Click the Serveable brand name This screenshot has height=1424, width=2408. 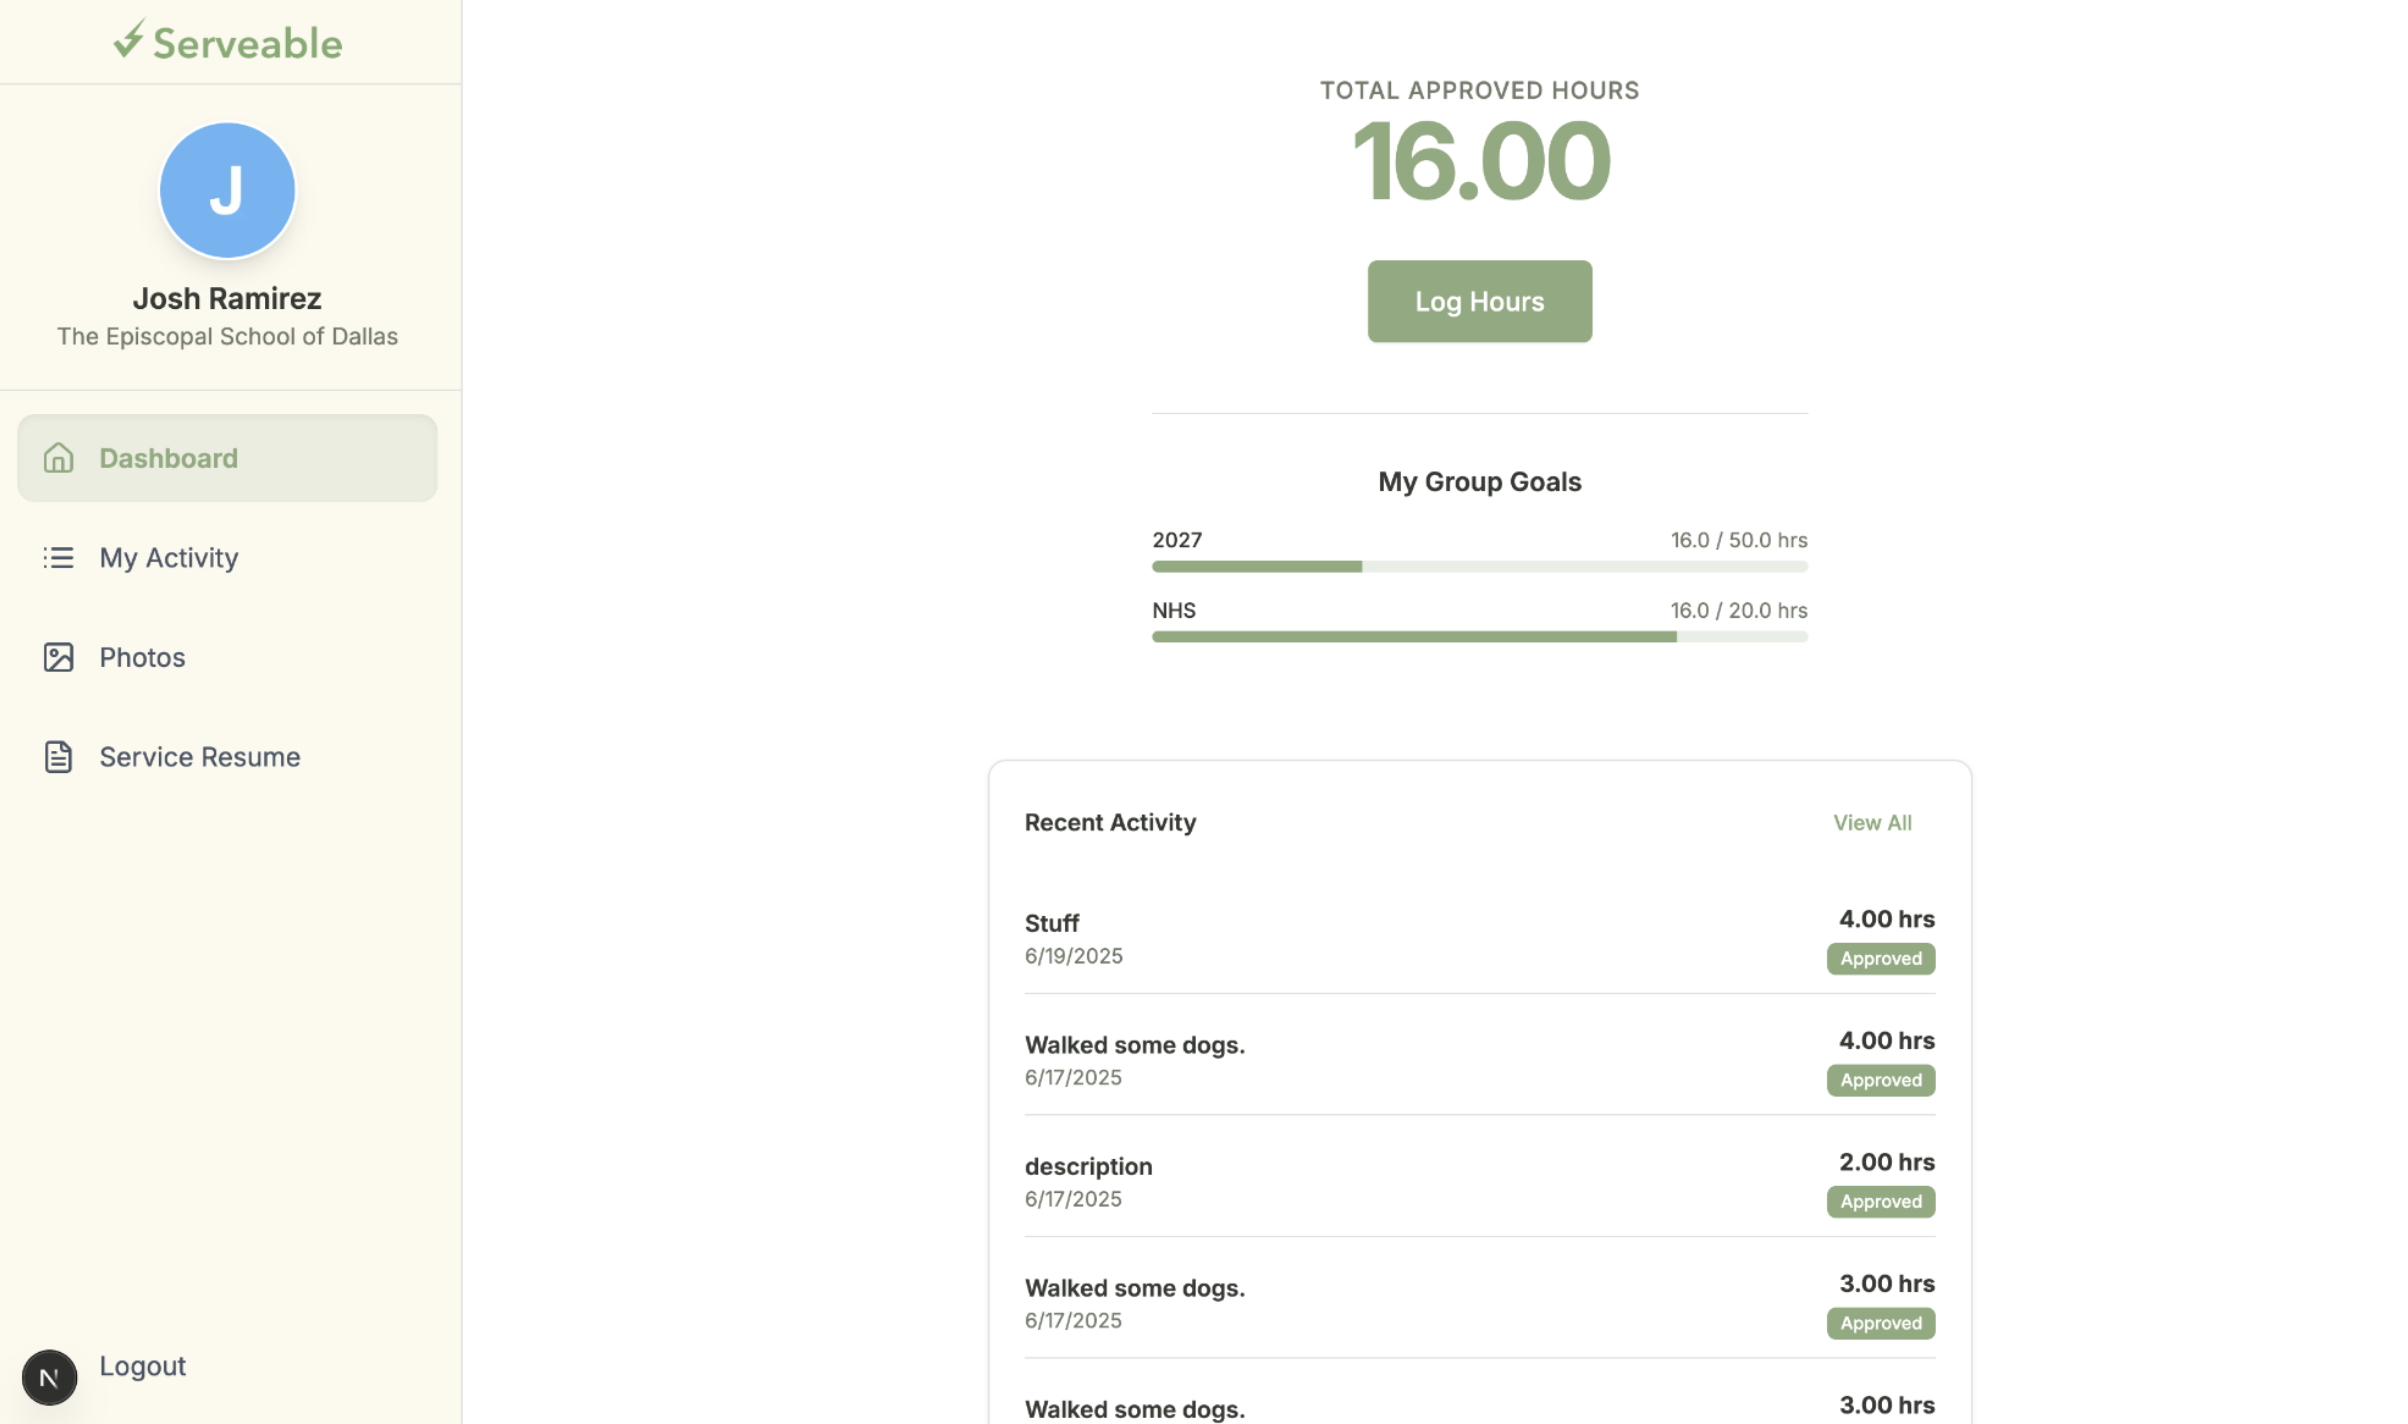click(247, 43)
